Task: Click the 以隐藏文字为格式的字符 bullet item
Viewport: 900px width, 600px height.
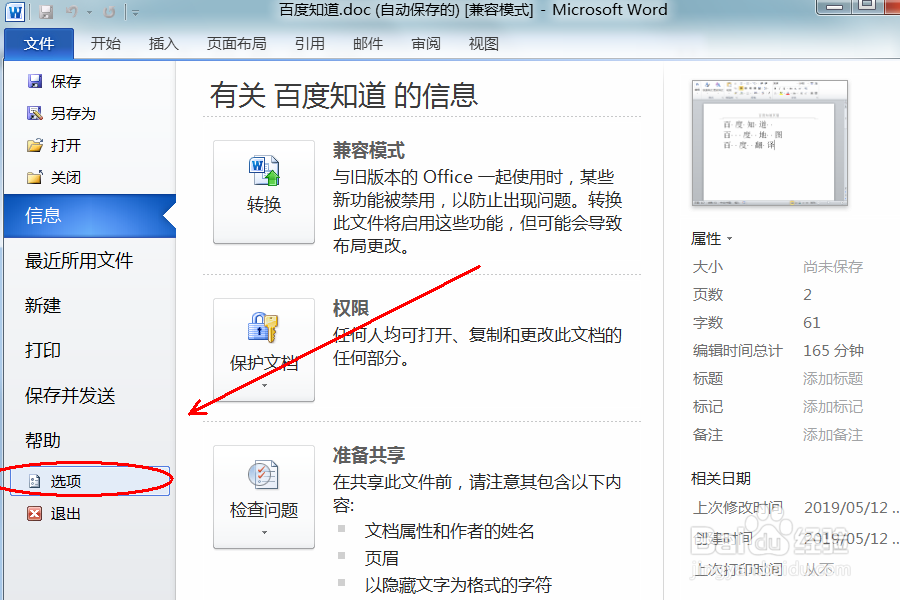Action: (x=458, y=585)
